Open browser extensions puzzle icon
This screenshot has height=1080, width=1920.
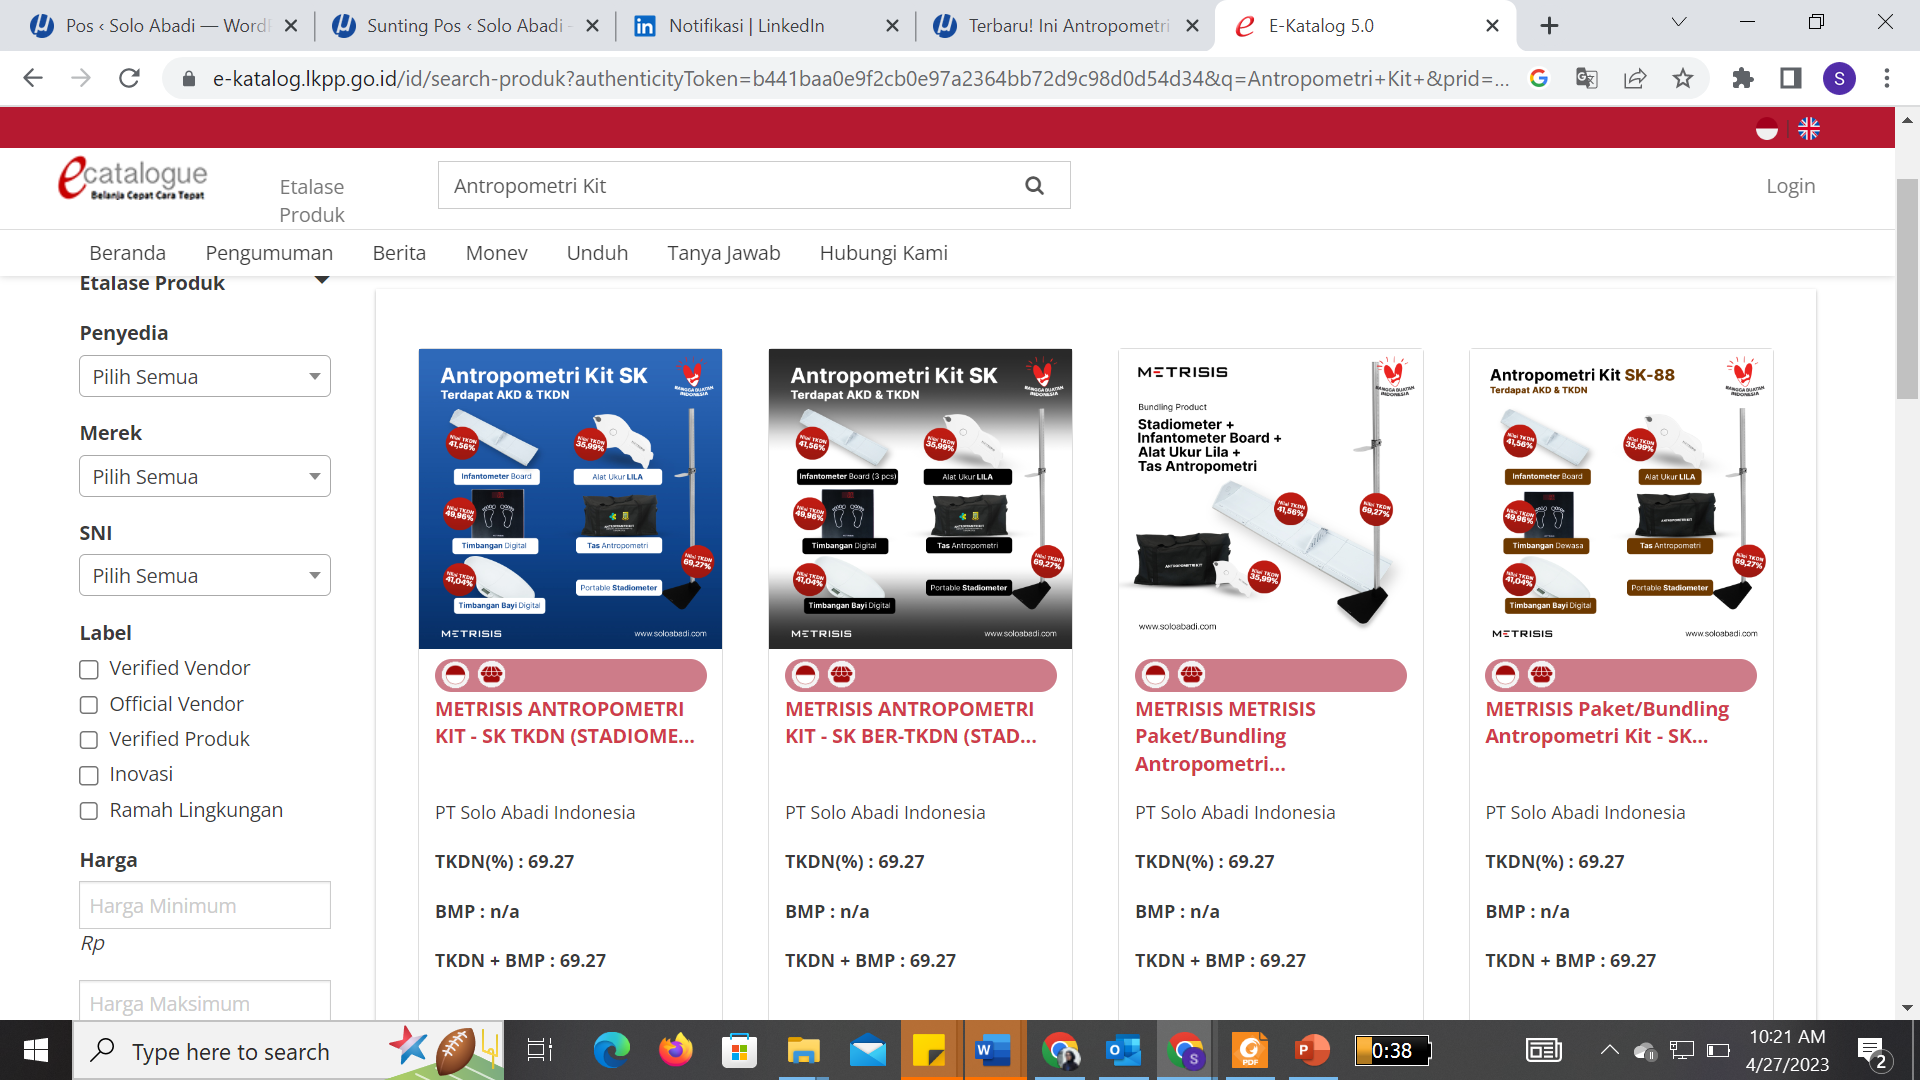pos(1743,78)
